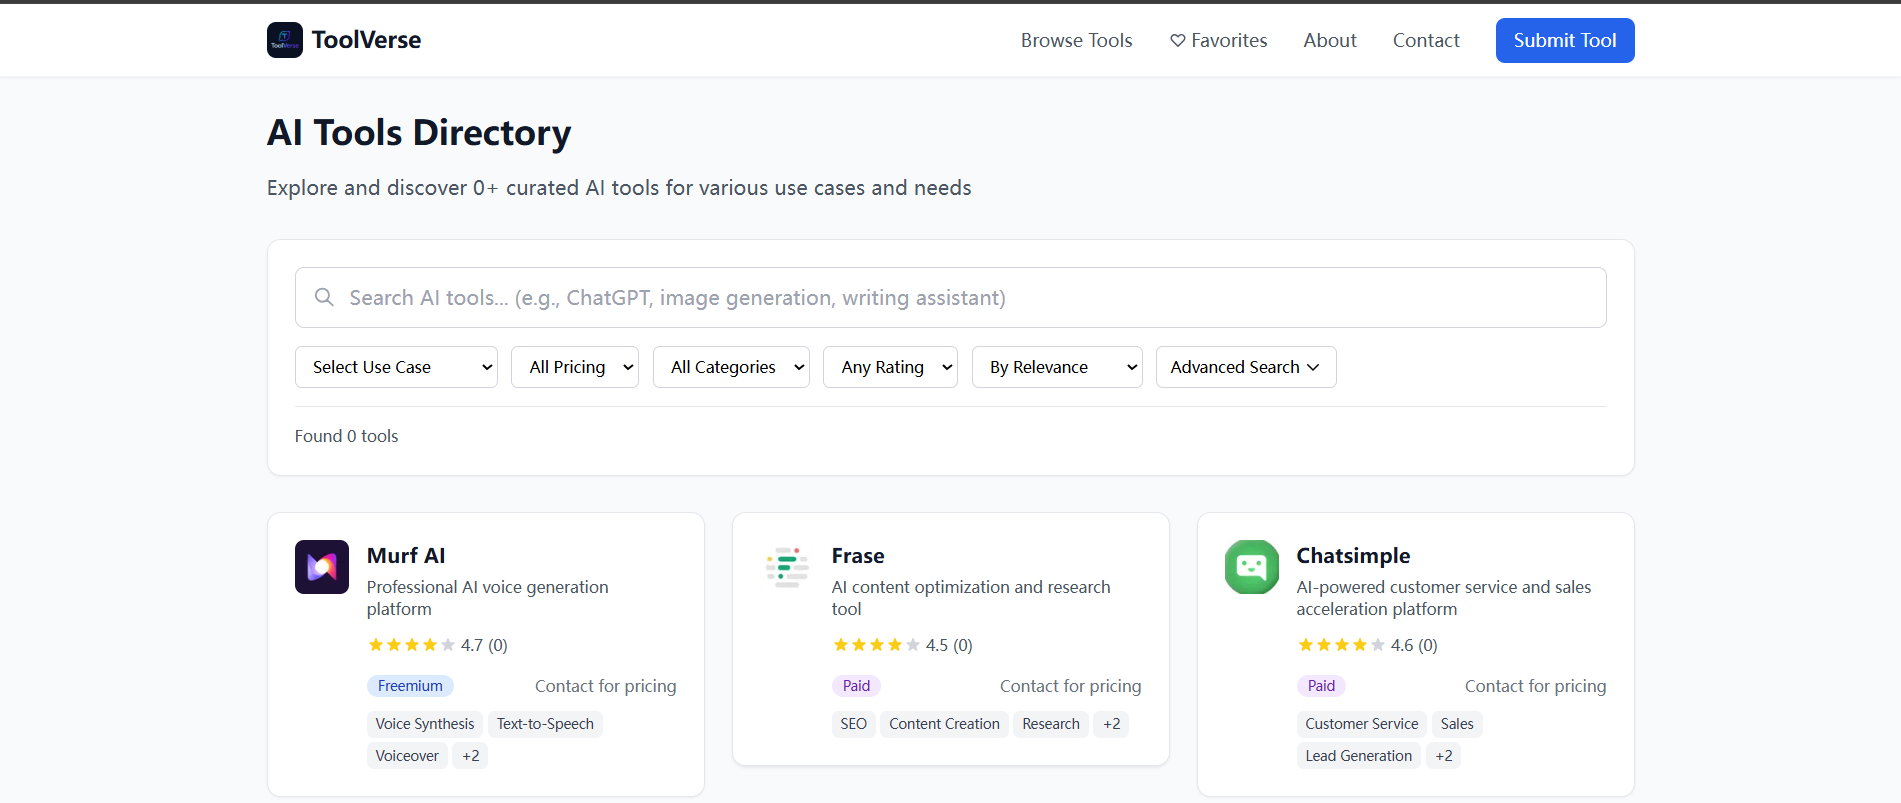Click Contact for pricing on Chatsimple

coord(1535,686)
